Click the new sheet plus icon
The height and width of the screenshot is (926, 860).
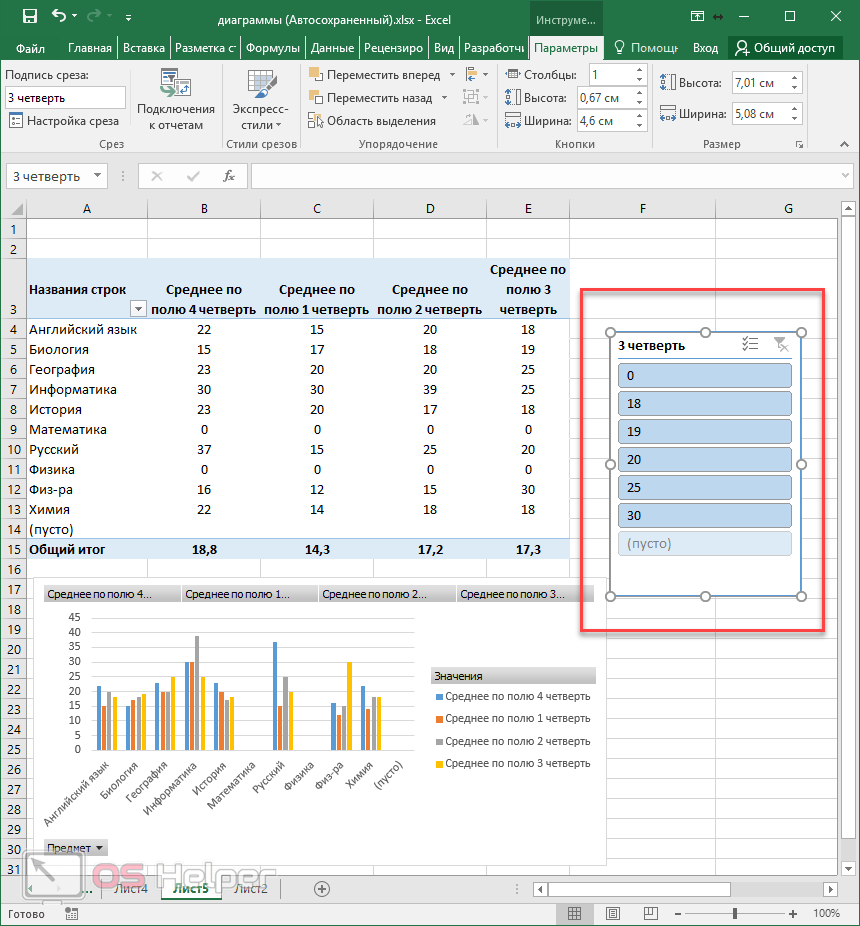pyautogui.click(x=322, y=888)
